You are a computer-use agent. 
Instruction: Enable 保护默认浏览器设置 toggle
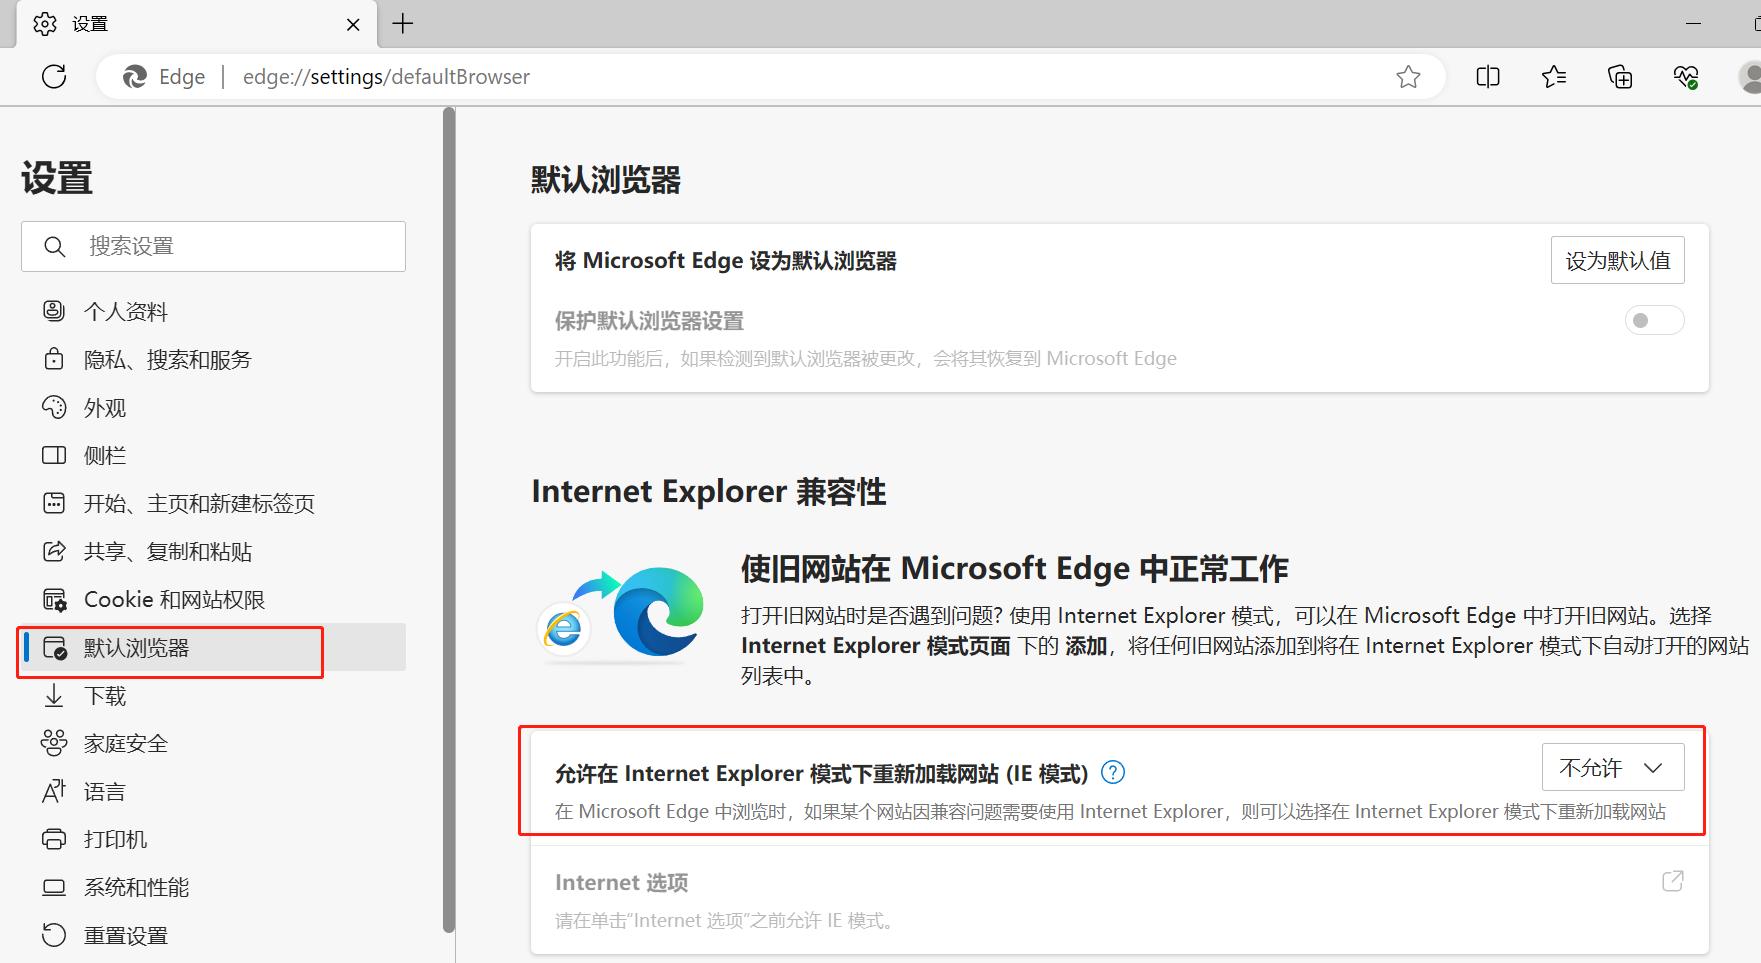pyautogui.click(x=1653, y=320)
